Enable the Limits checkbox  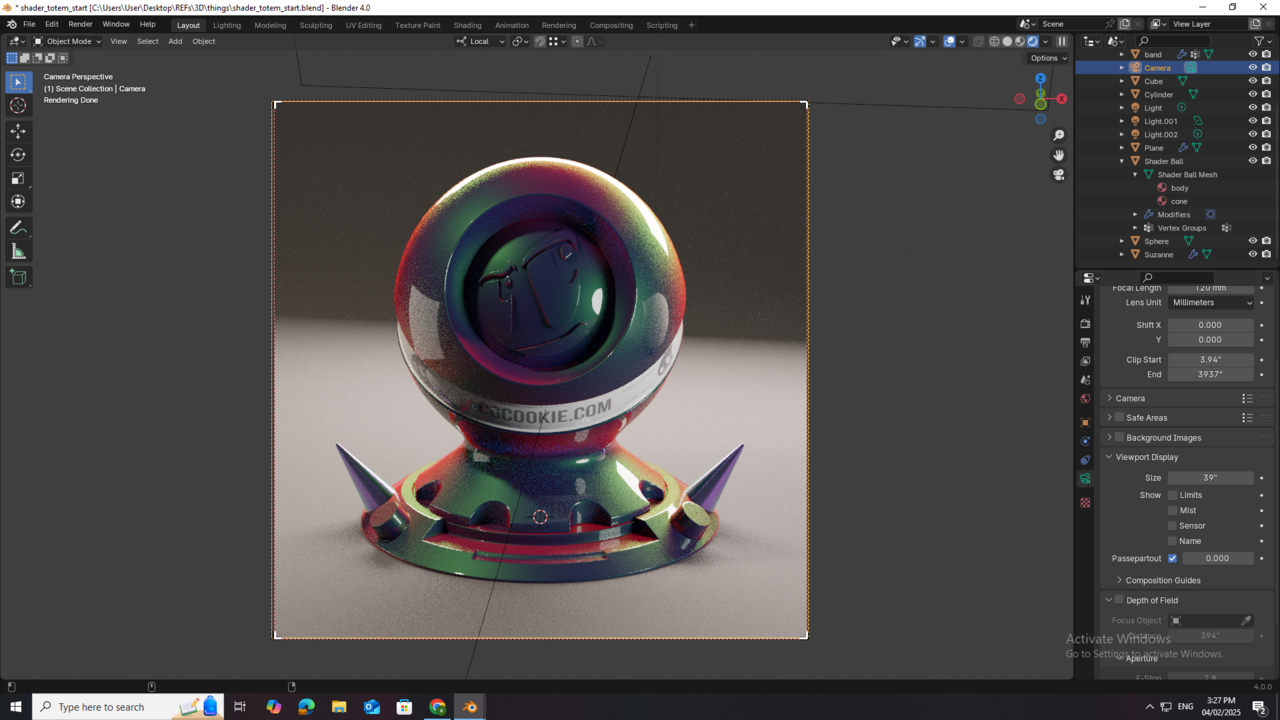pyautogui.click(x=1172, y=495)
